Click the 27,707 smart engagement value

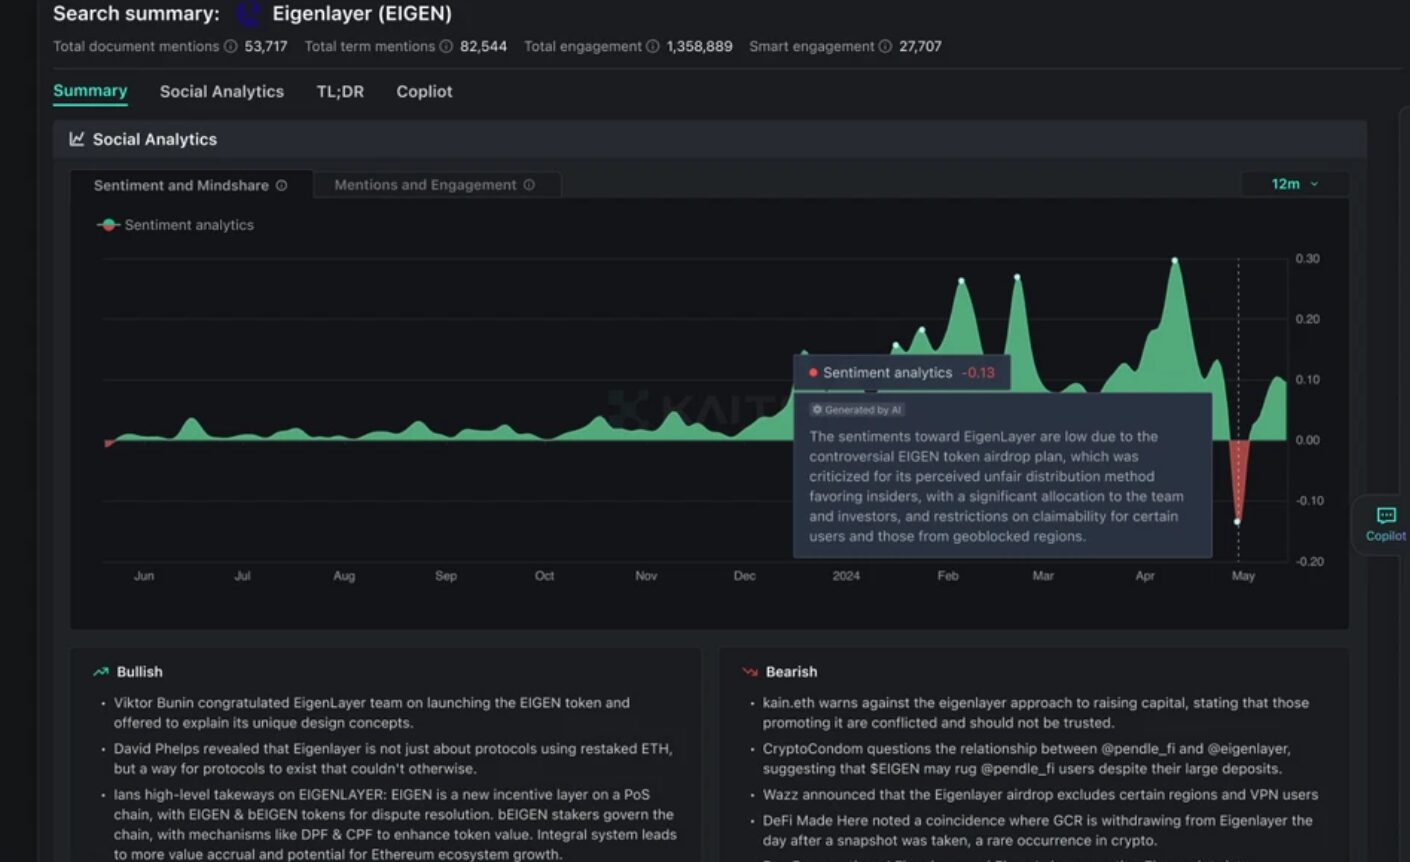click(920, 46)
